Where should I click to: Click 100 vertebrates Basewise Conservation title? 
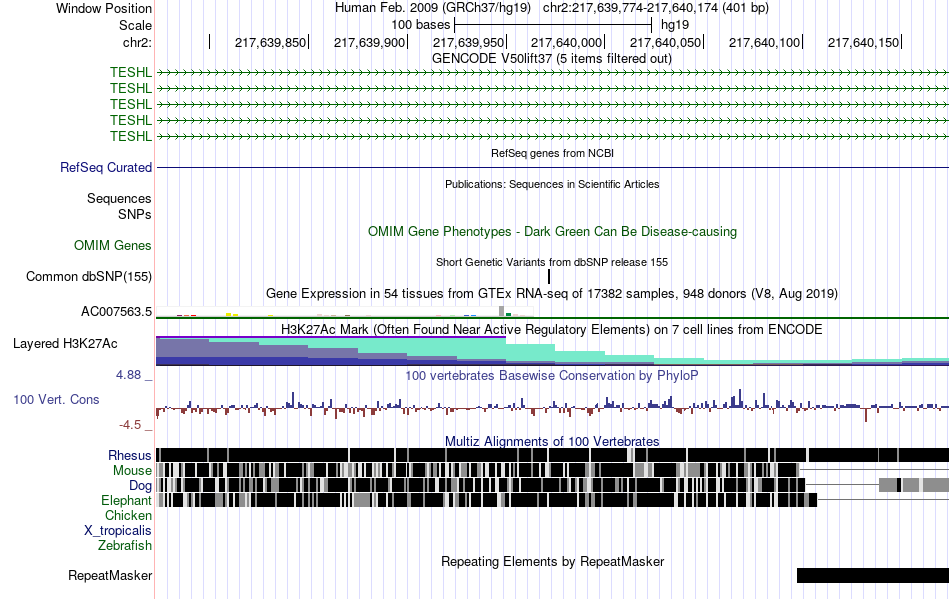tap(552, 376)
